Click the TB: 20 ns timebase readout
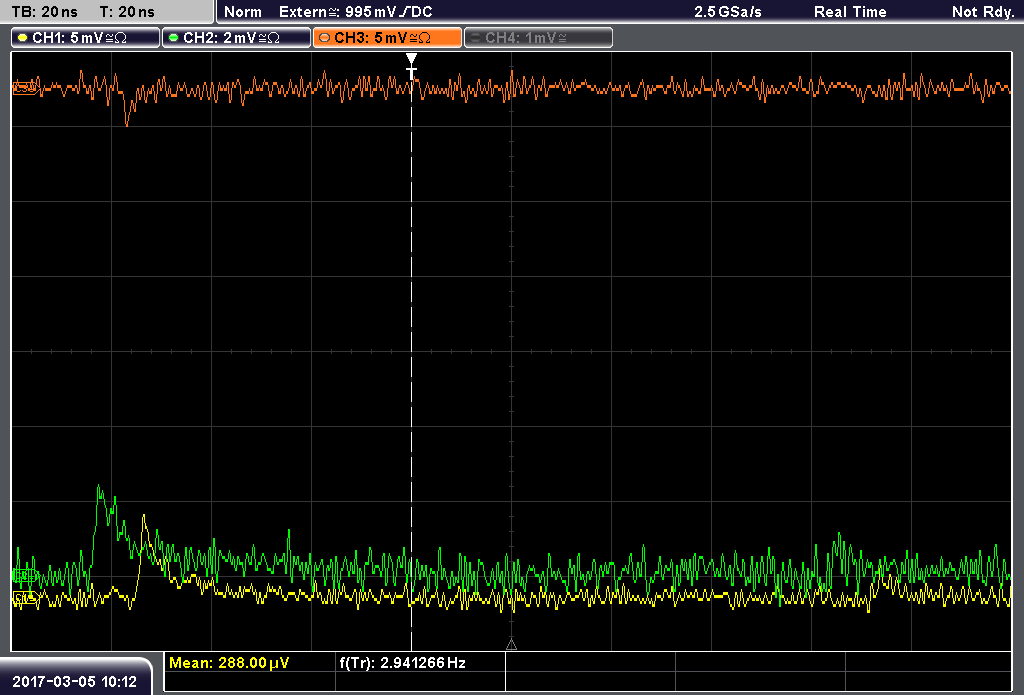 [44, 12]
